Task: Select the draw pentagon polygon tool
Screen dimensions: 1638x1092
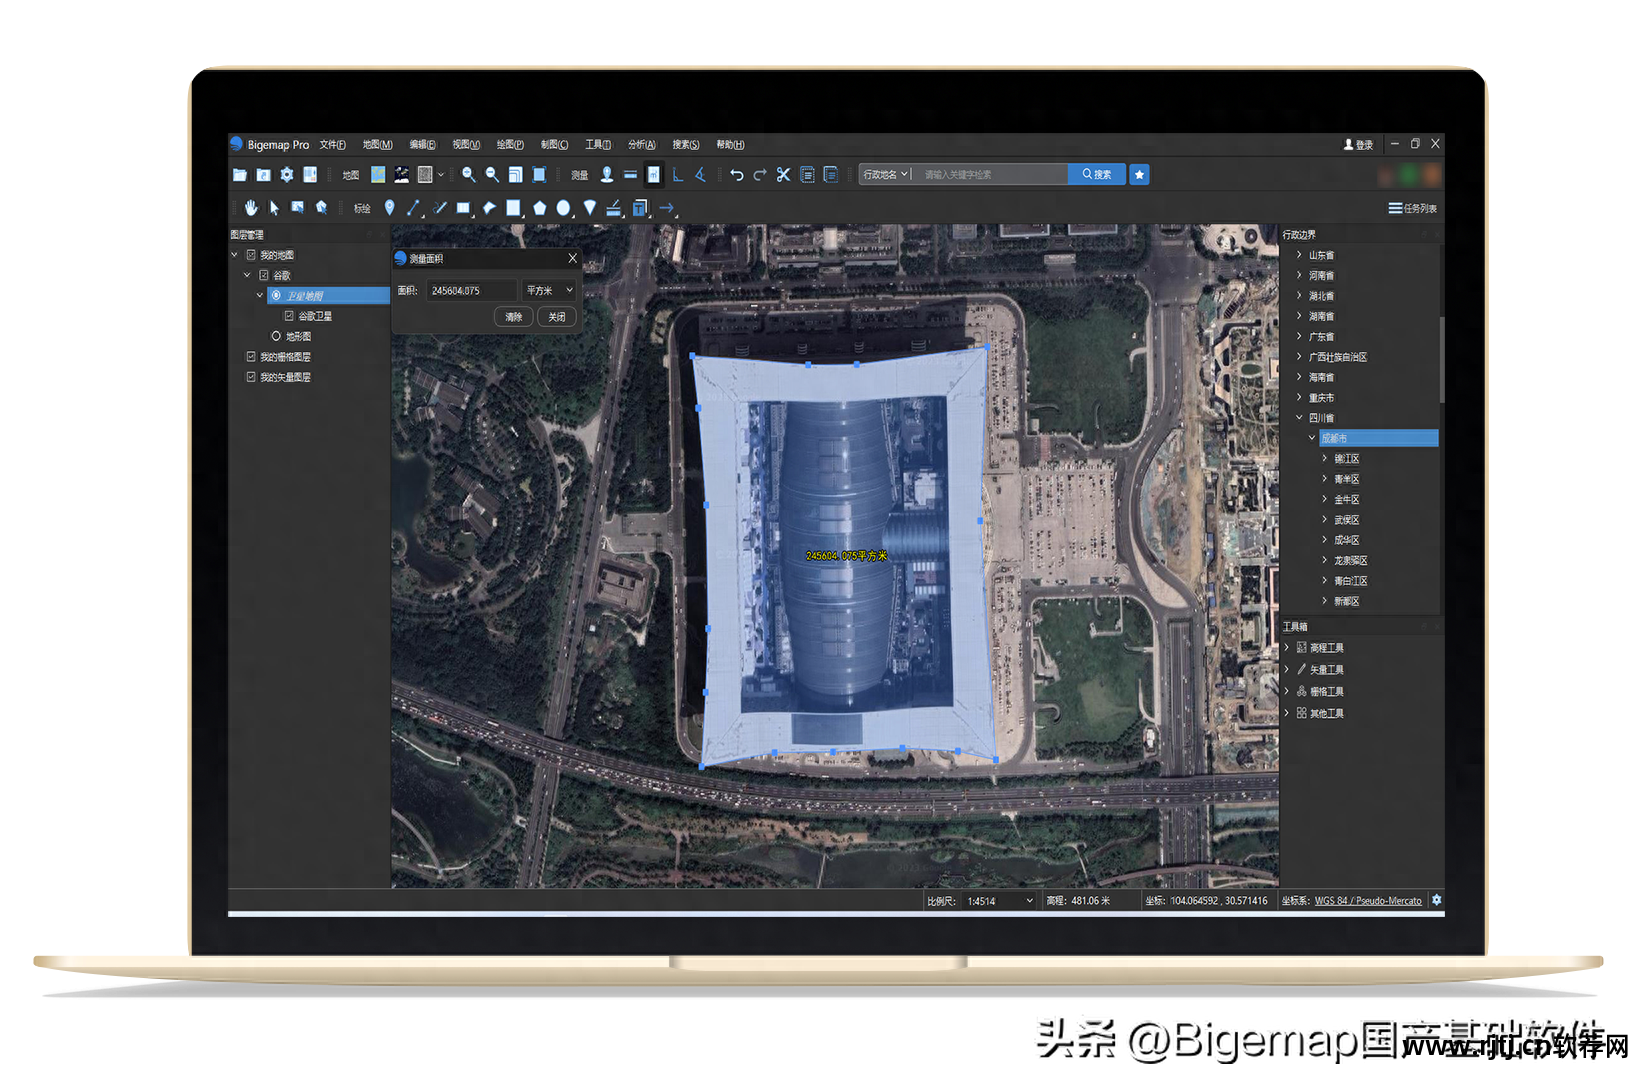Action: click(539, 208)
